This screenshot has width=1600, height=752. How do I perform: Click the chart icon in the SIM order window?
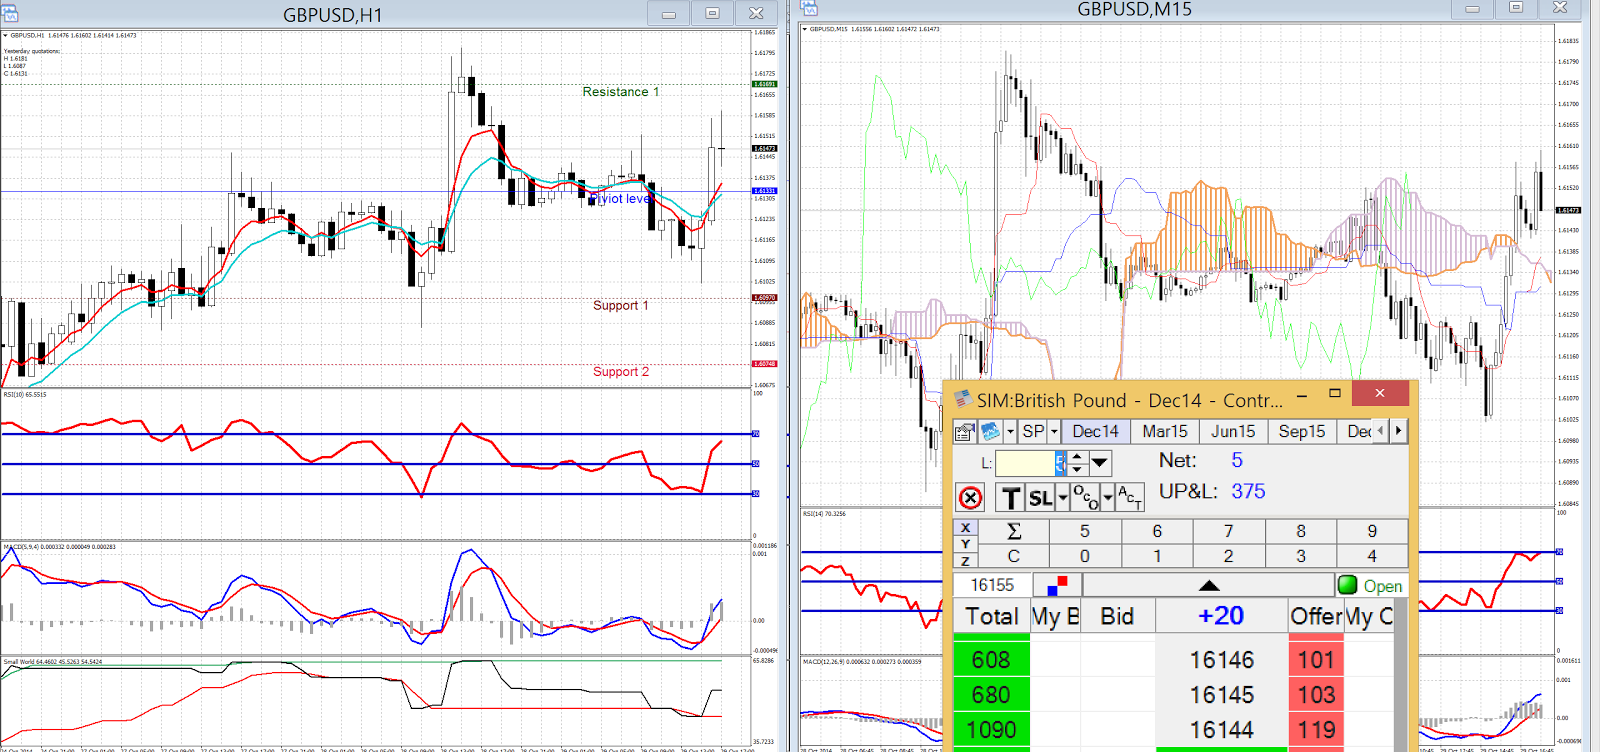(x=991, y=432)
